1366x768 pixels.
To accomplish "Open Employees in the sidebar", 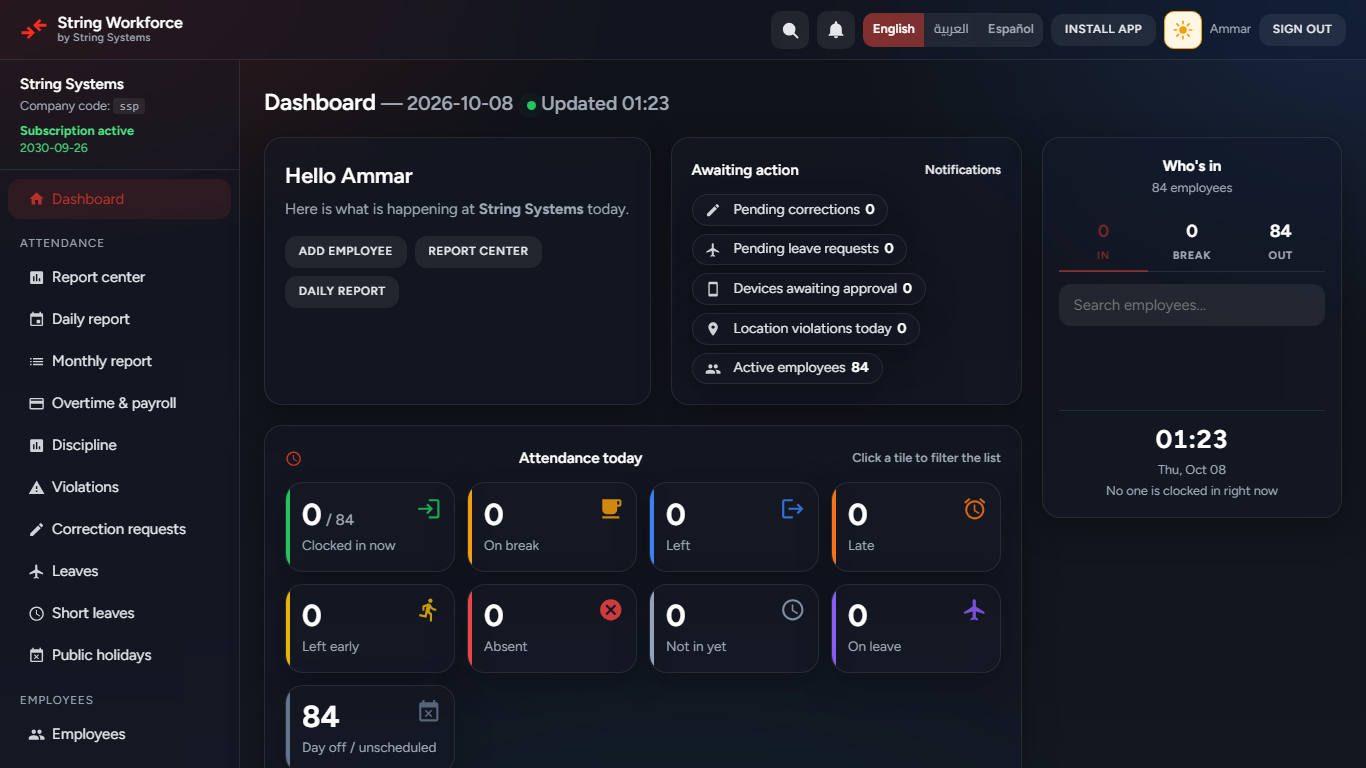I will click(119, 734).
